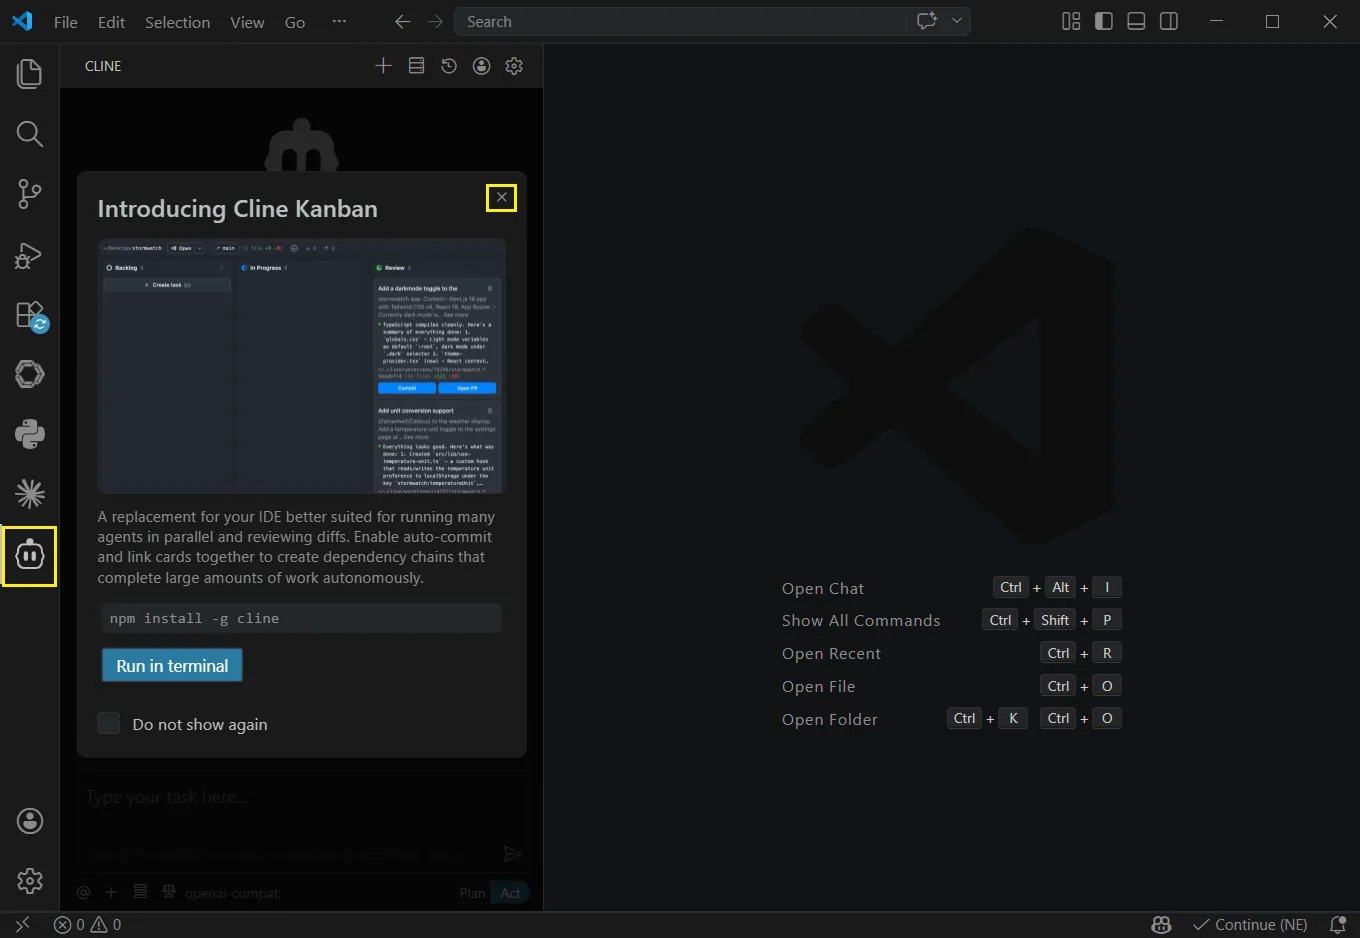This screenshot has width=1360, height=938.
Task: Click the Introducing Cline Kanban heading
Action: pyautogui.click(x=238, y=209)
